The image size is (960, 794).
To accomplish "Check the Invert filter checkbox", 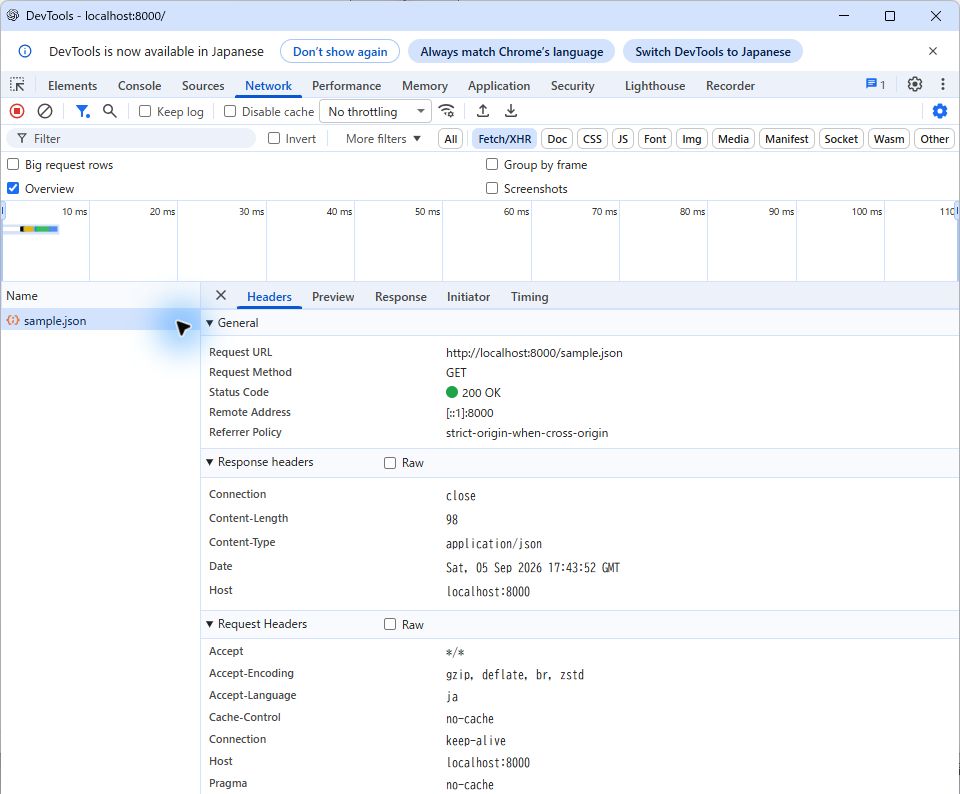I will click(274, 138).
